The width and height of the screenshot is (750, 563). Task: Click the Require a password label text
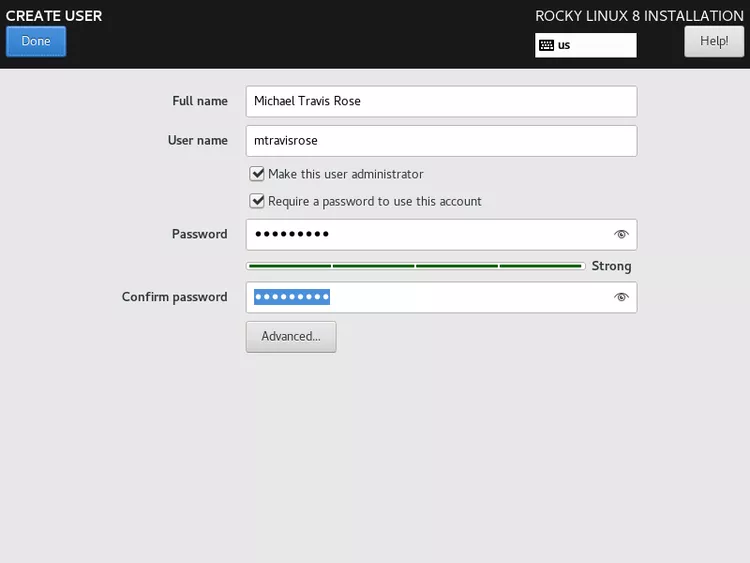point(375,201)
